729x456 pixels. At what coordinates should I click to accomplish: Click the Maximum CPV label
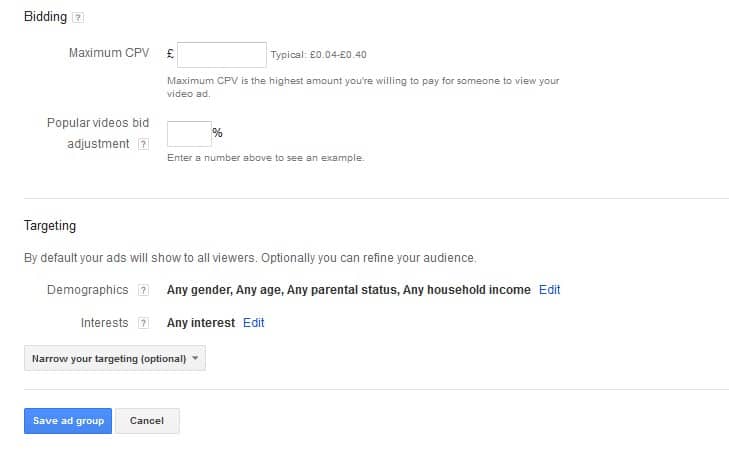(109, 53)
